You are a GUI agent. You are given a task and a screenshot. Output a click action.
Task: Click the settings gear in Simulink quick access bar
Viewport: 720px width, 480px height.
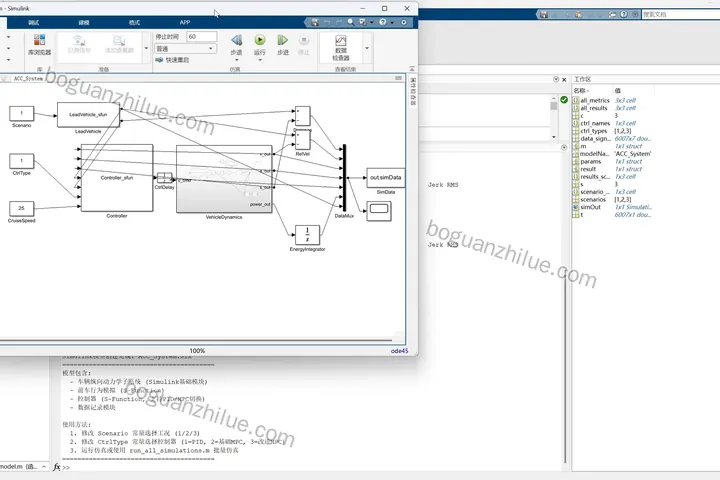(x=404, y=22)
